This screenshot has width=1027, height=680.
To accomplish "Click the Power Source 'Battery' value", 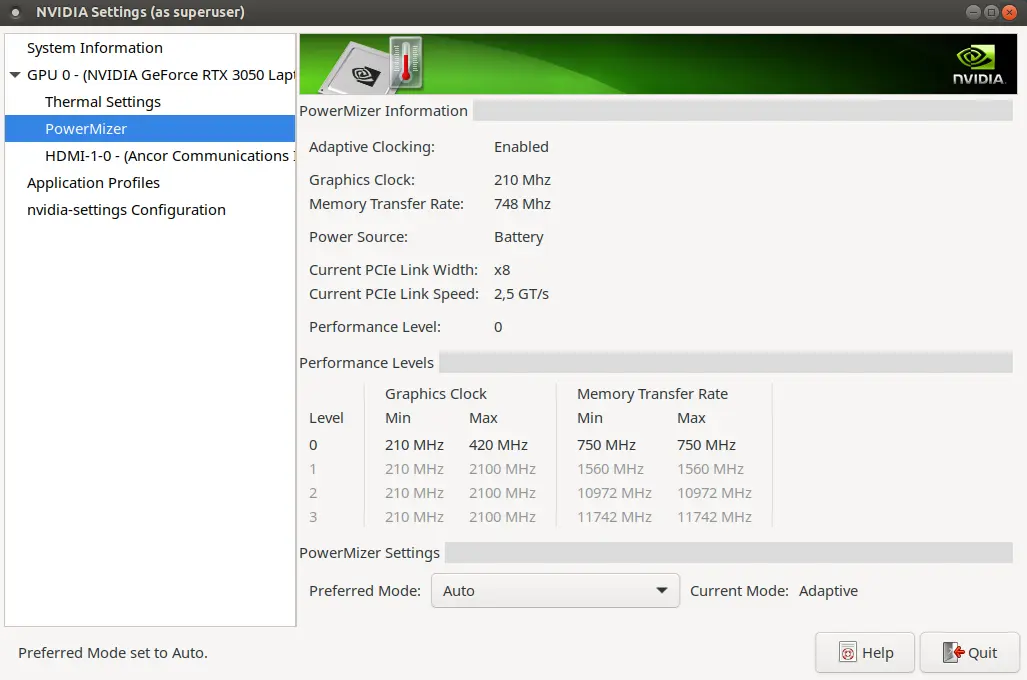I will [518, 237].
